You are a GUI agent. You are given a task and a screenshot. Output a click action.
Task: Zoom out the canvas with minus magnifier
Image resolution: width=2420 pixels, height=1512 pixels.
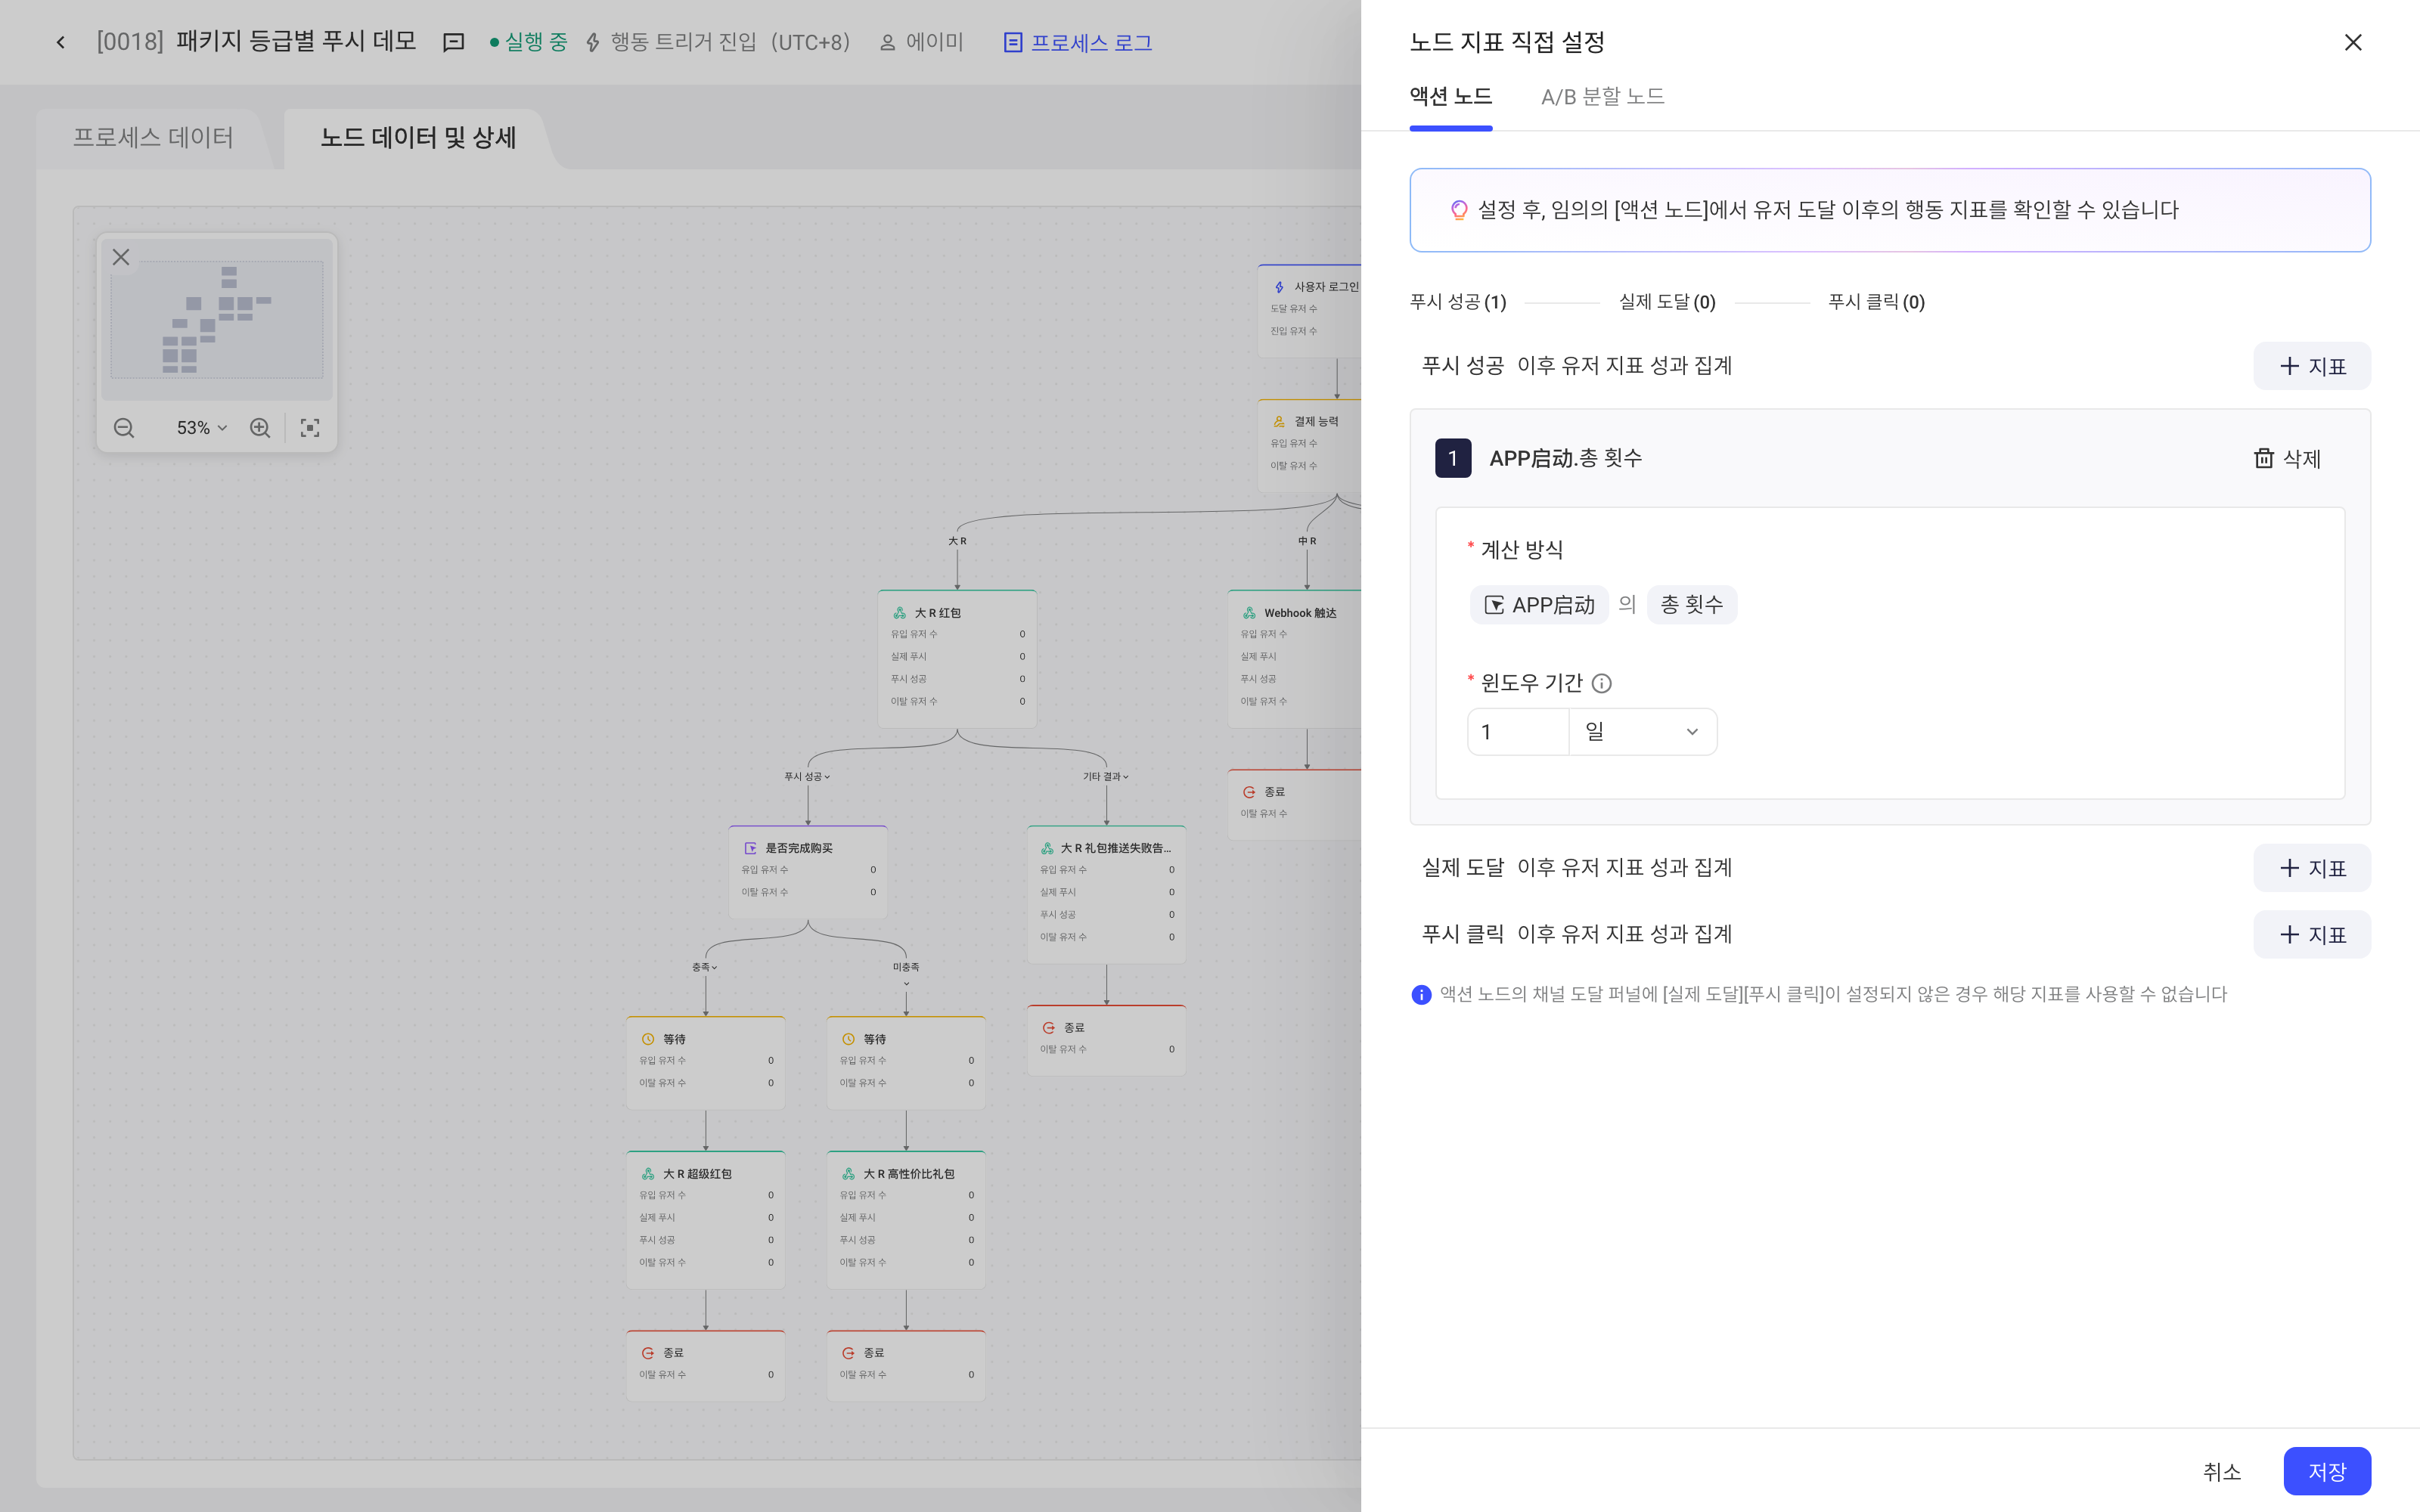pyautogui.click(x=124, y=428)
